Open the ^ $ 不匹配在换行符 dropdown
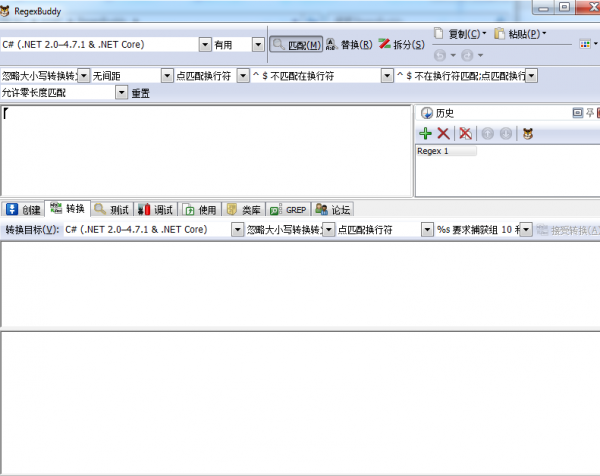The width and height of the screenshot is (600, 476). (x=387, y=76)
